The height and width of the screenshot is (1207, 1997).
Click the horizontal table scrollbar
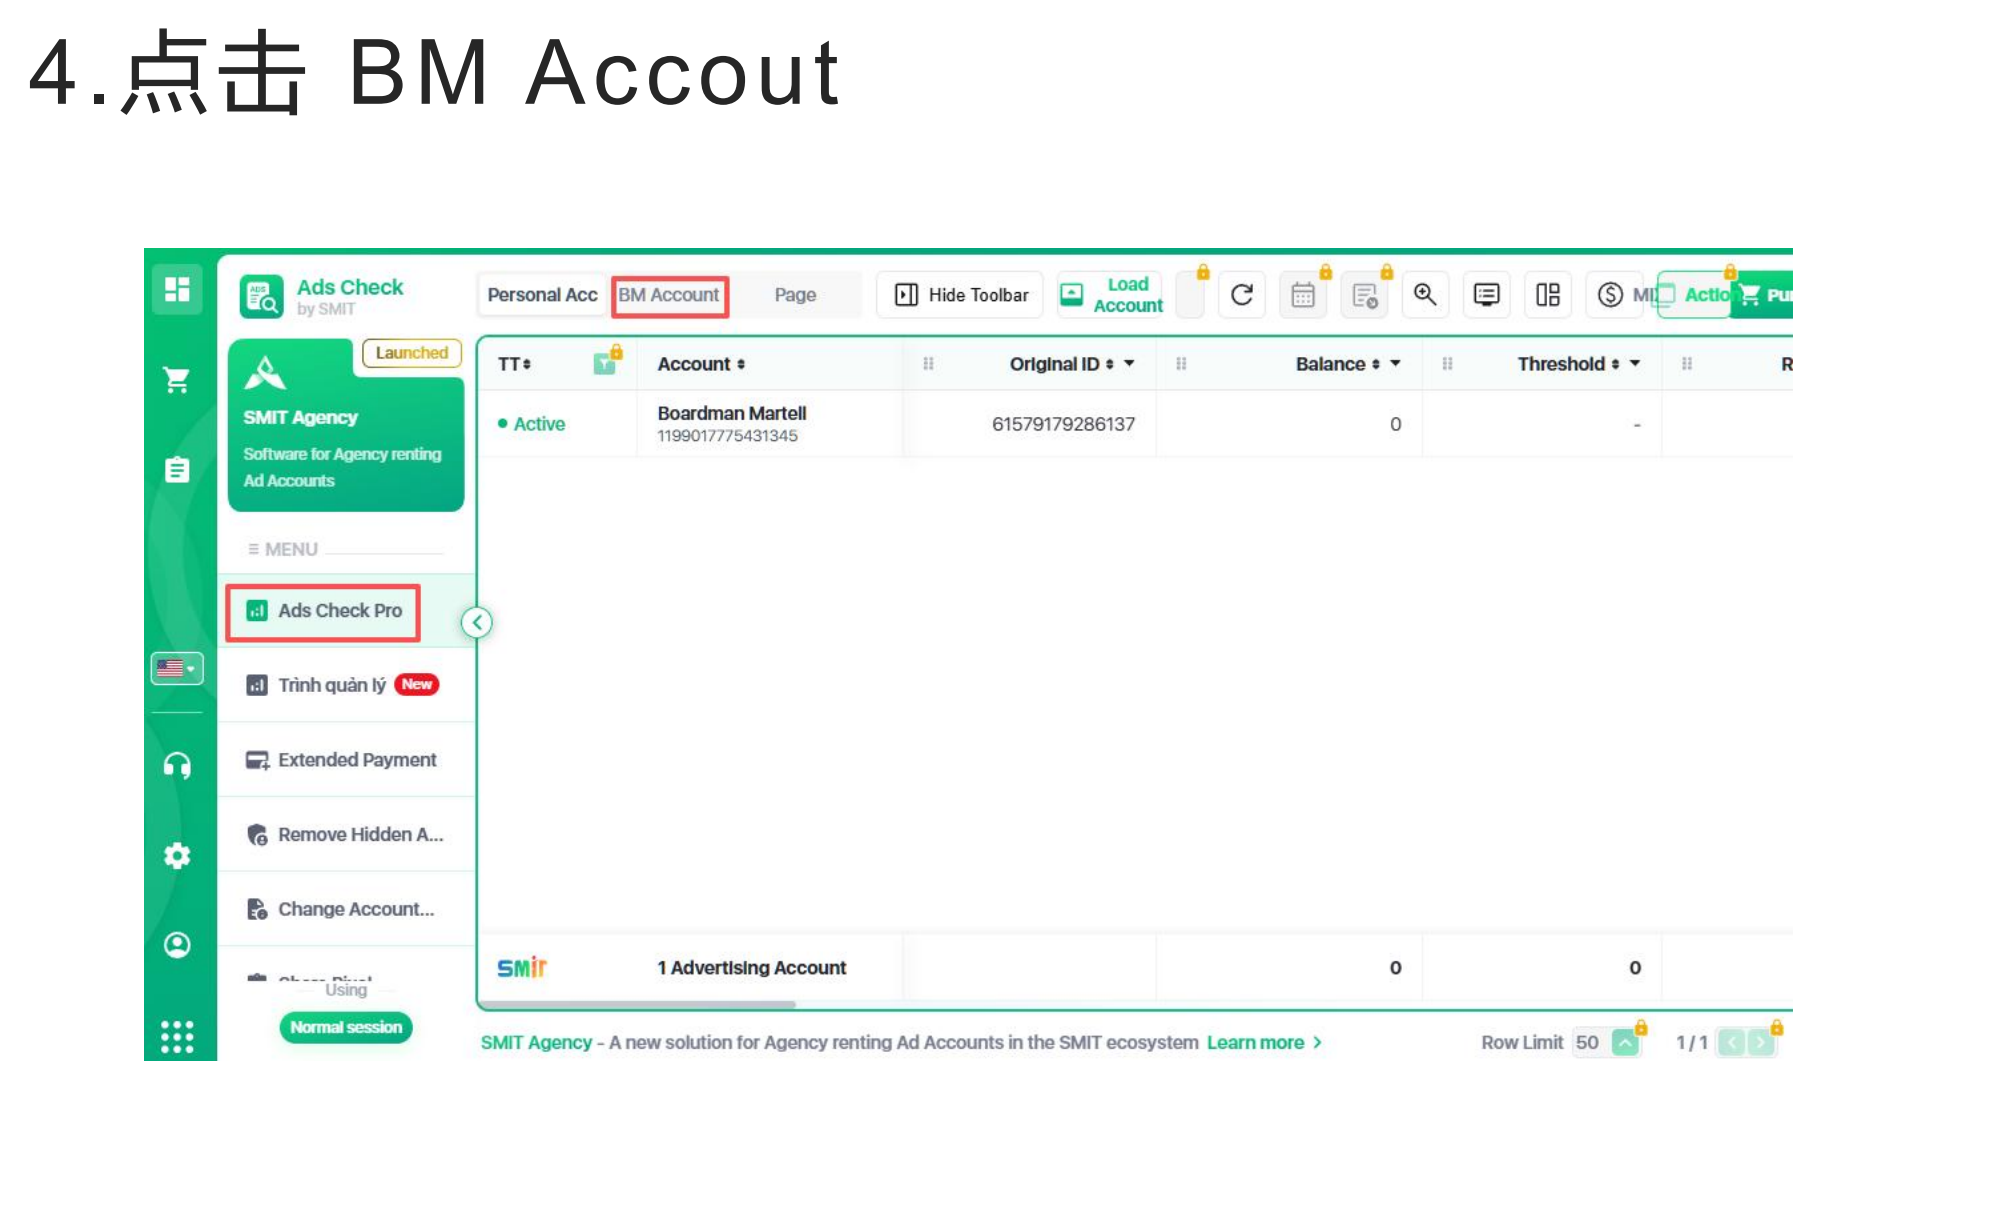pos(637,1004)
